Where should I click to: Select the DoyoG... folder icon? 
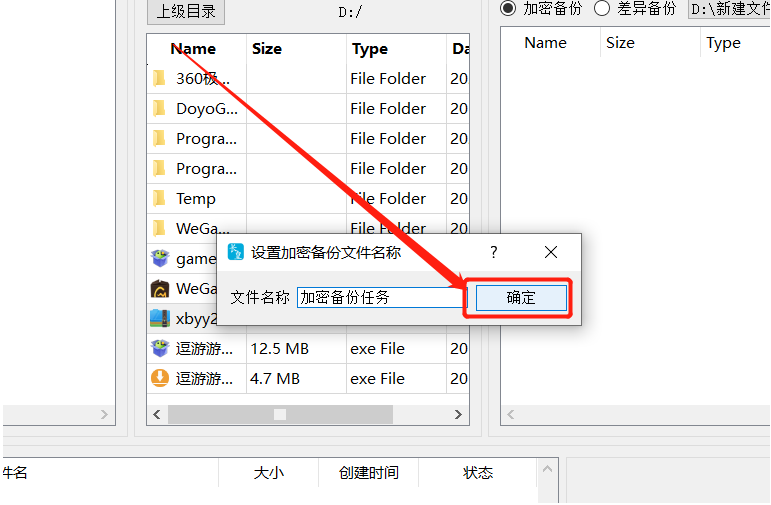tap(159, 108)
